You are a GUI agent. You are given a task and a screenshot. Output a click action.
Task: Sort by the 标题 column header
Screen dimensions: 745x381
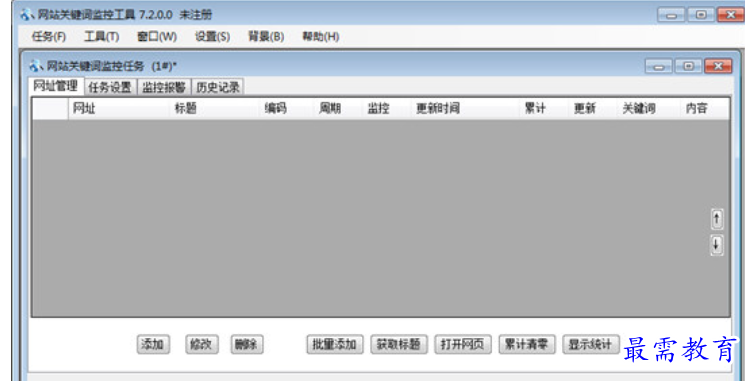[215, 109]
